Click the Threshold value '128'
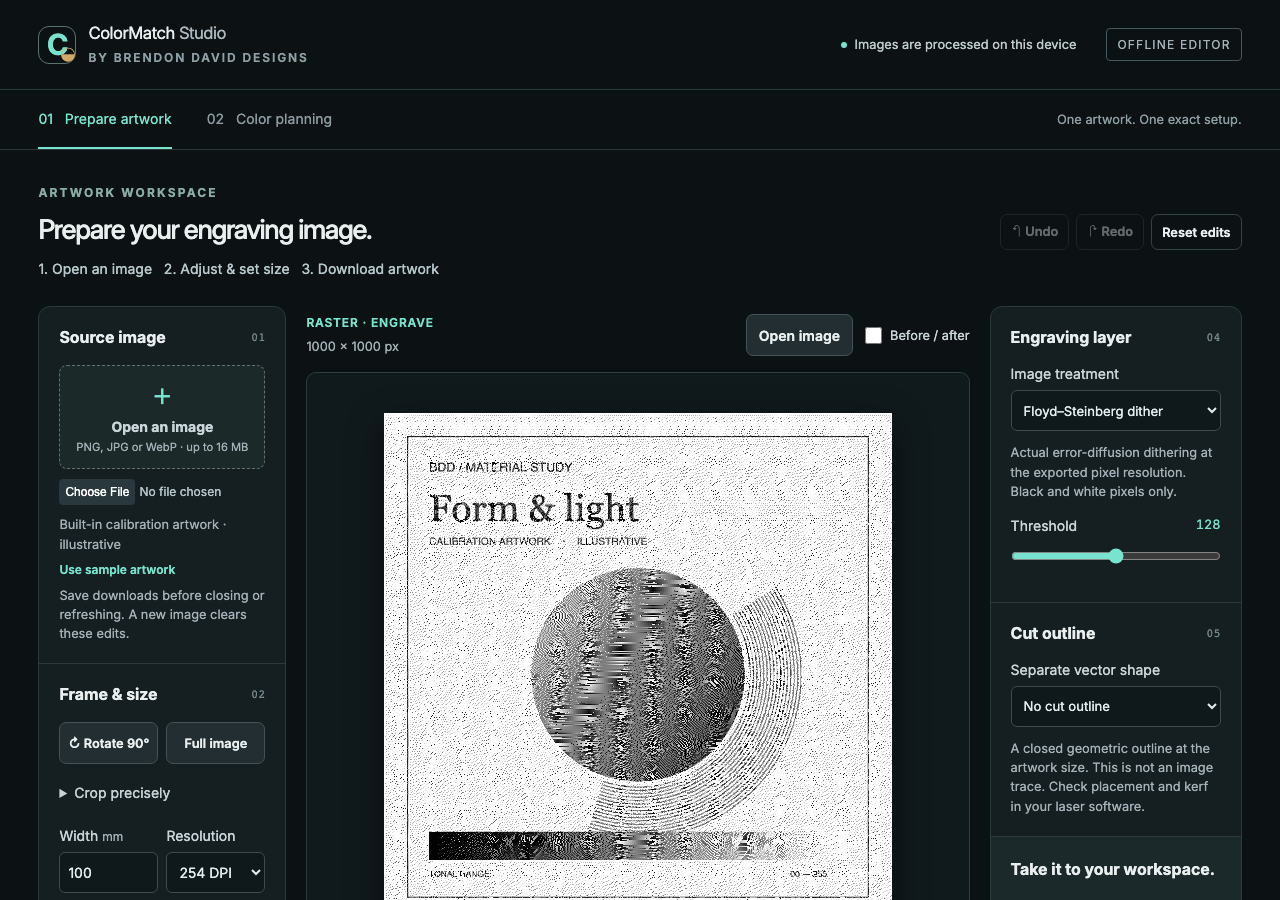1280x900 pixels. pyautogui.click(x=1208, y=525)
